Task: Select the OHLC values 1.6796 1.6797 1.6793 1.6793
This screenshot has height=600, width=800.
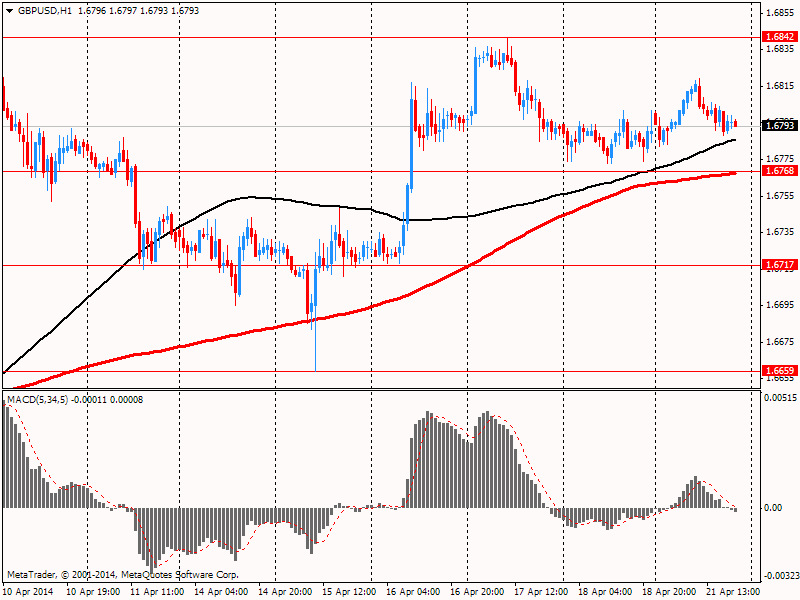Action: point(139,11)
